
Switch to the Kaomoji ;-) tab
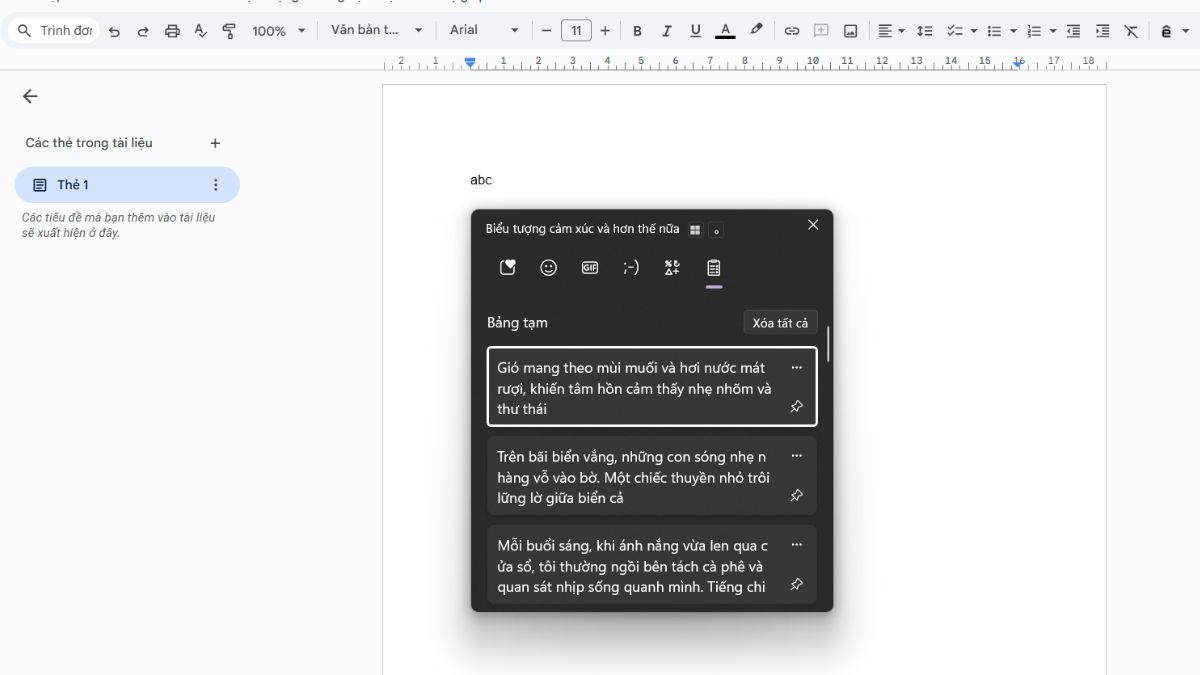(x=631, y=267)
